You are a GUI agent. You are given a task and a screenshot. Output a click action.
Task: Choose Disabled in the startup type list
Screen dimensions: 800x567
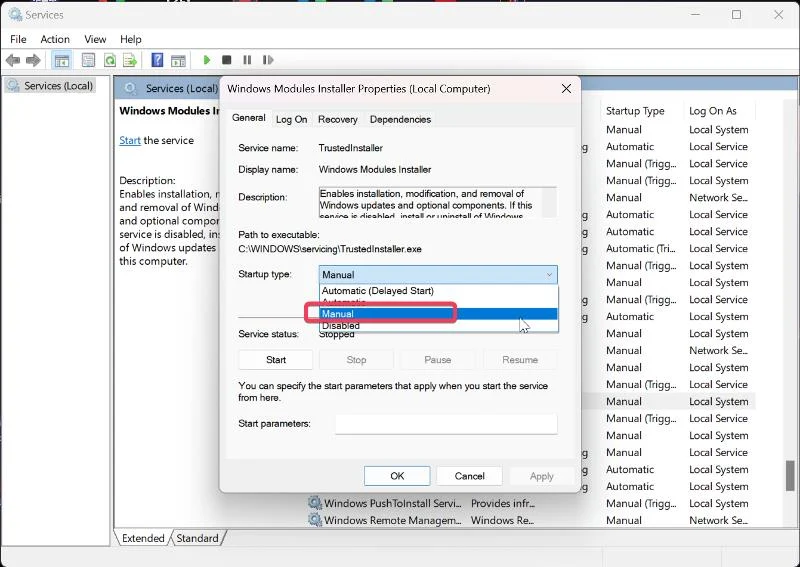pyautogui.click(x=438, y=326)
